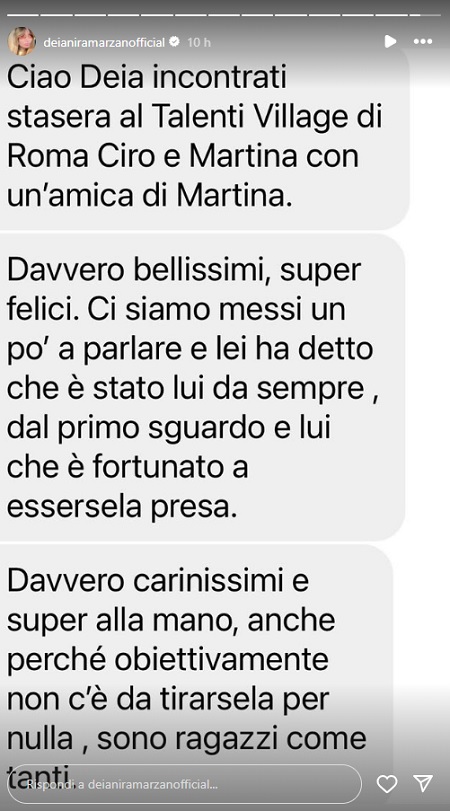The image size is (450, 811).
Task: Open the three-dot more options menu
Action: [x=423, y=42]
